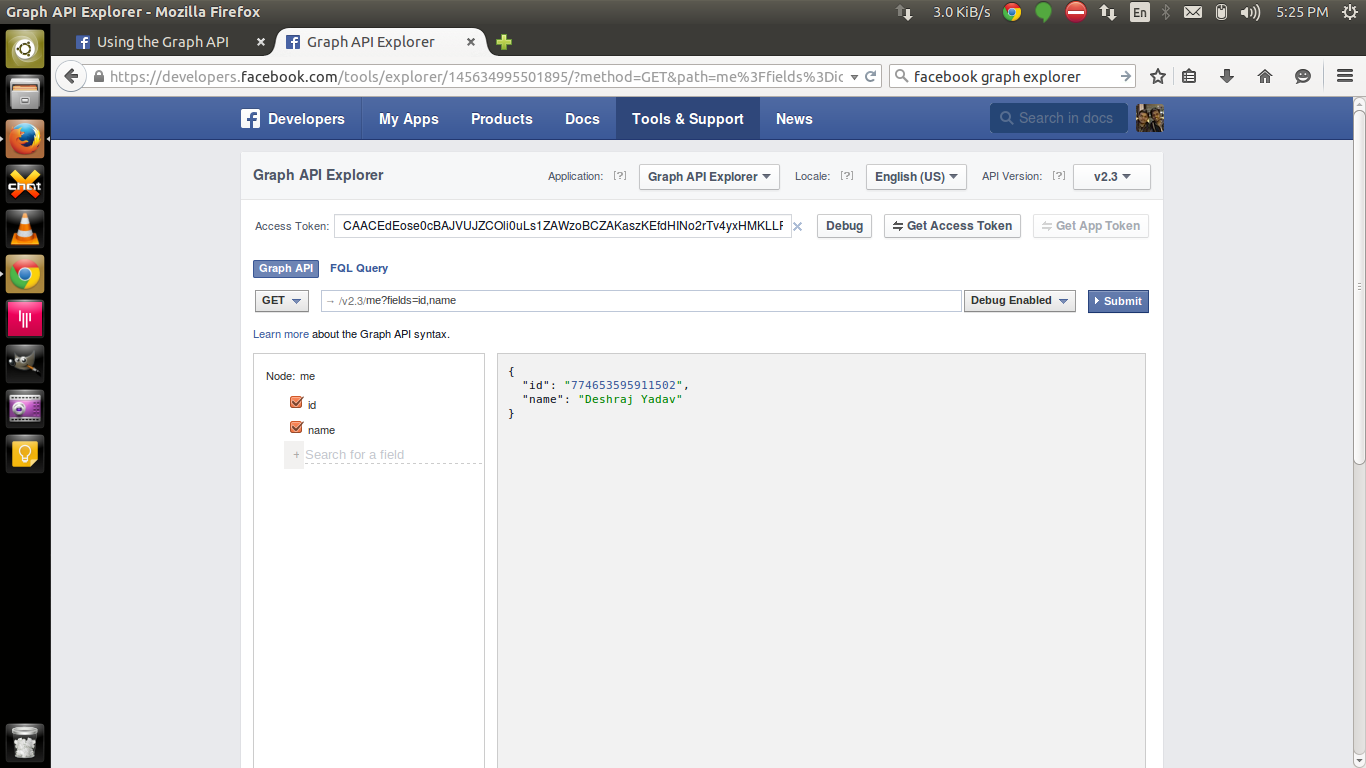Open Ubuntu Dash home launcher icon
1366x768 pixels.
pyautogui.click(x=25, y=47)
